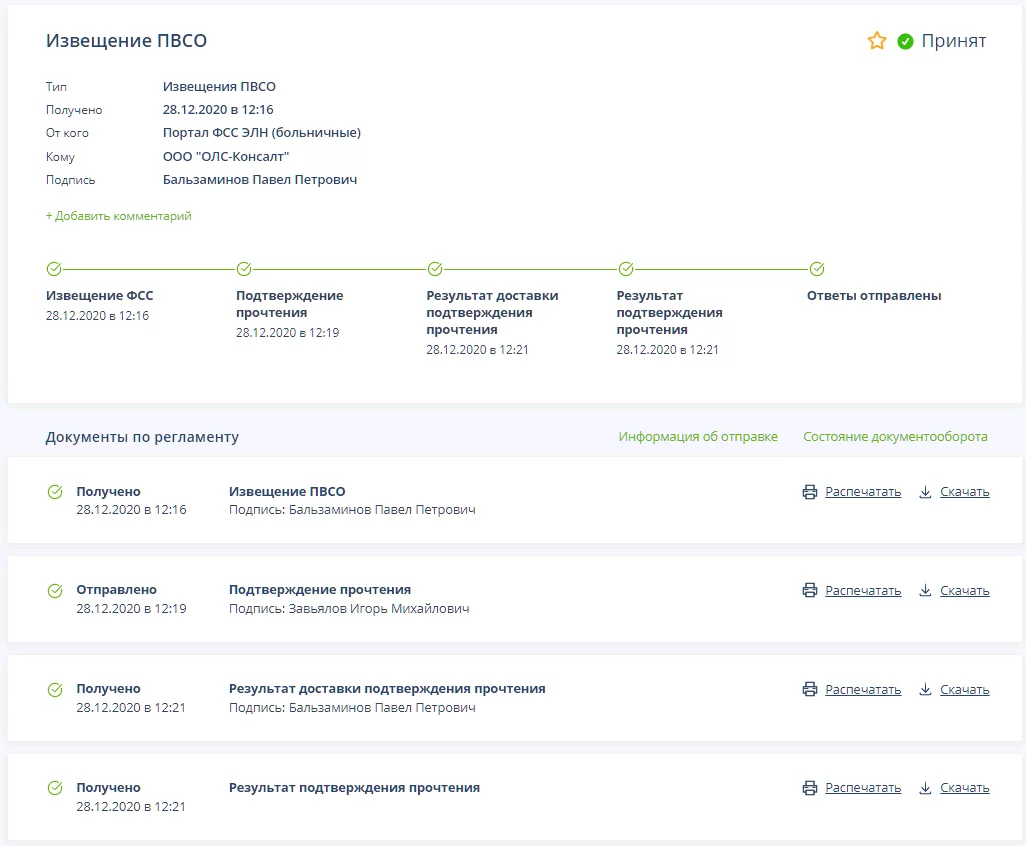This screenshot has width=1026, height=846.
Task: Click printer icon for Результат доставки row
Action: [x=810, y=690]
